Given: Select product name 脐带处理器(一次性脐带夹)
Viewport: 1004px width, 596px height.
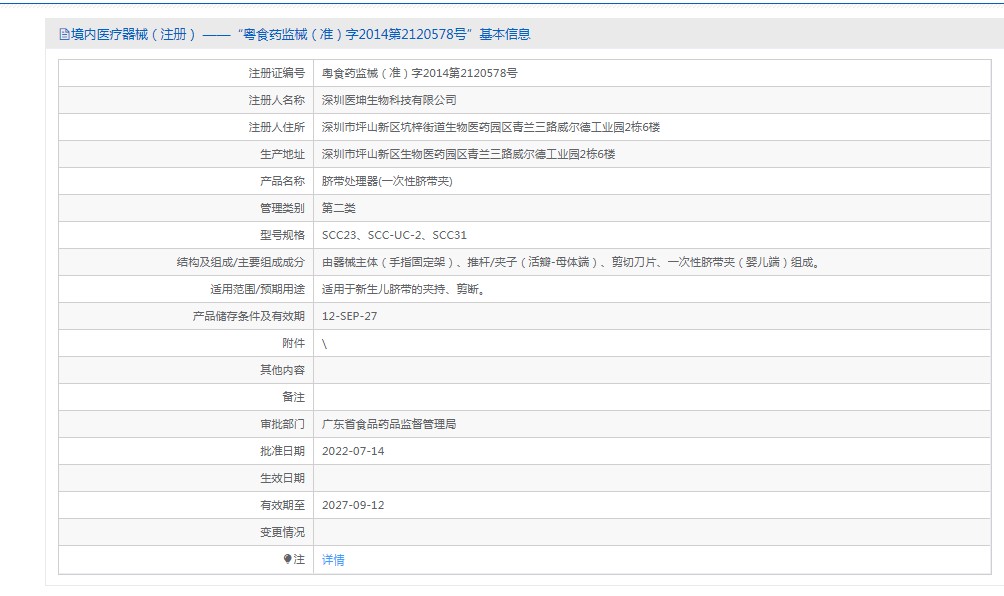Looking at the screenshot, I should point(387,181).
